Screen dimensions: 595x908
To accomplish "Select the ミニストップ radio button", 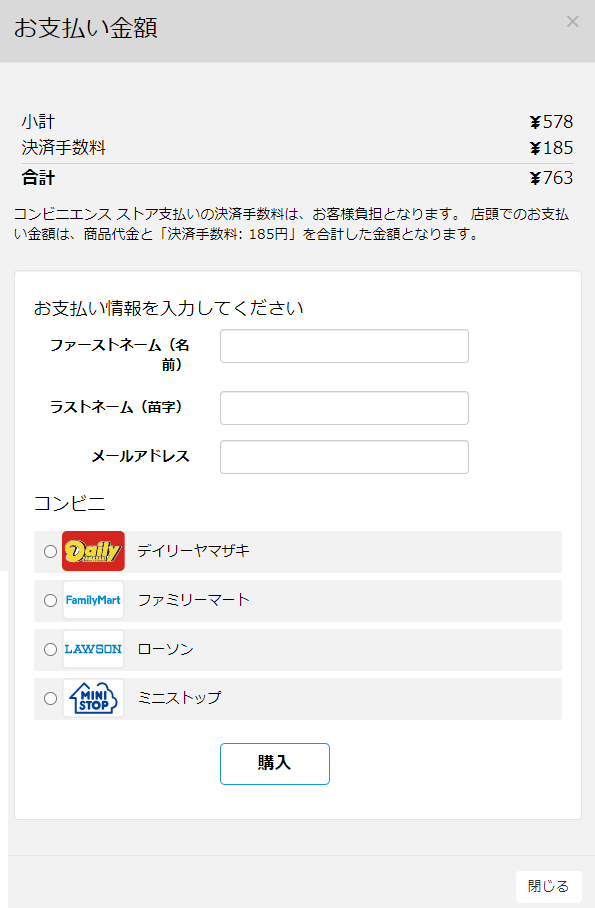I will click(x=50, y=699).
